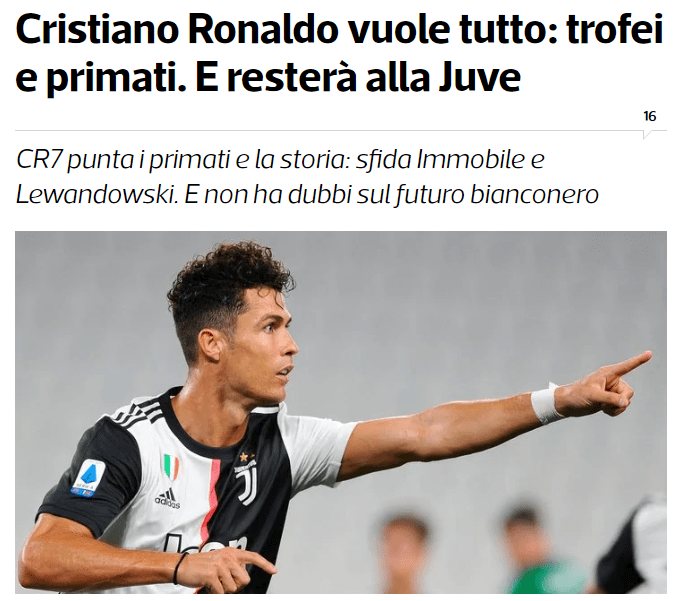Click the pointing index fingertip
681x601 pixels.
point(645,358)
